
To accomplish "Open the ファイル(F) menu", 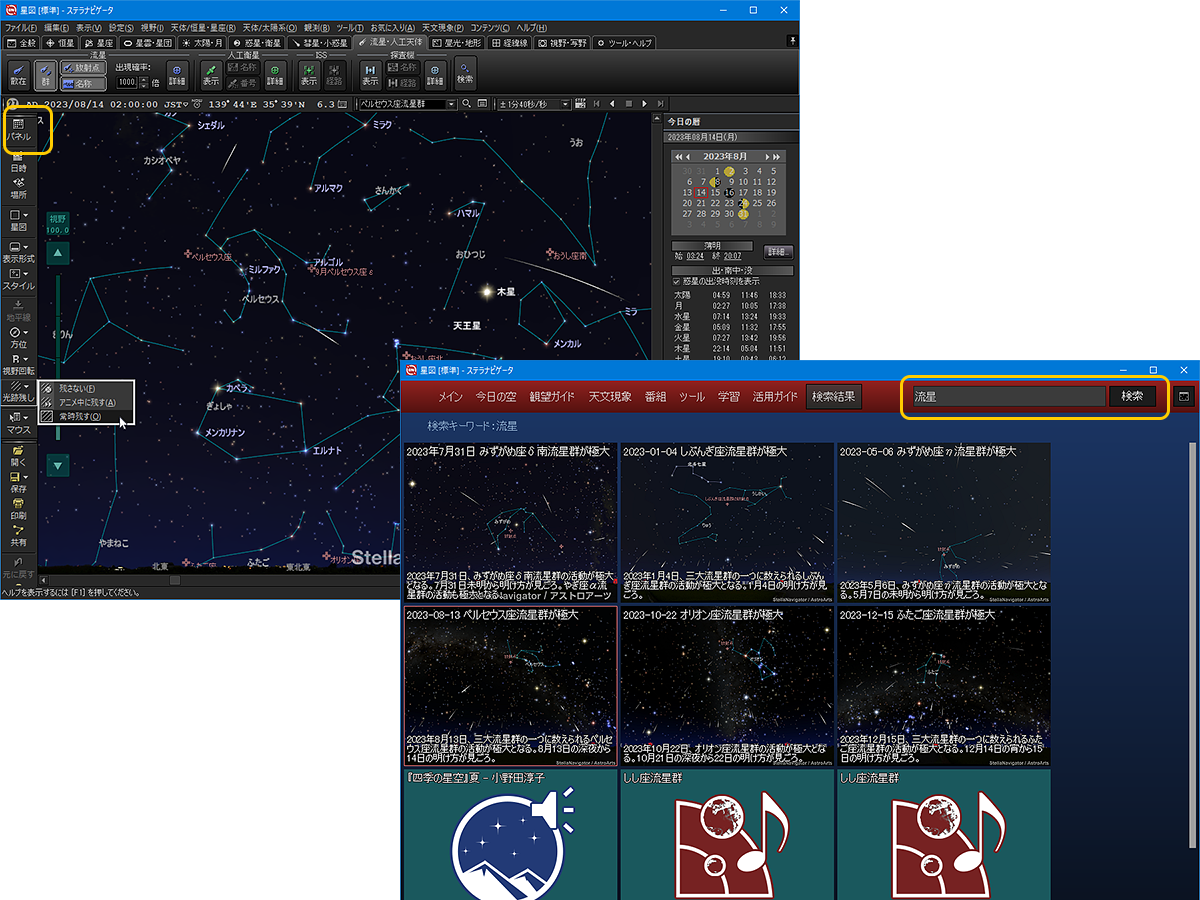I will coord(21,27).
